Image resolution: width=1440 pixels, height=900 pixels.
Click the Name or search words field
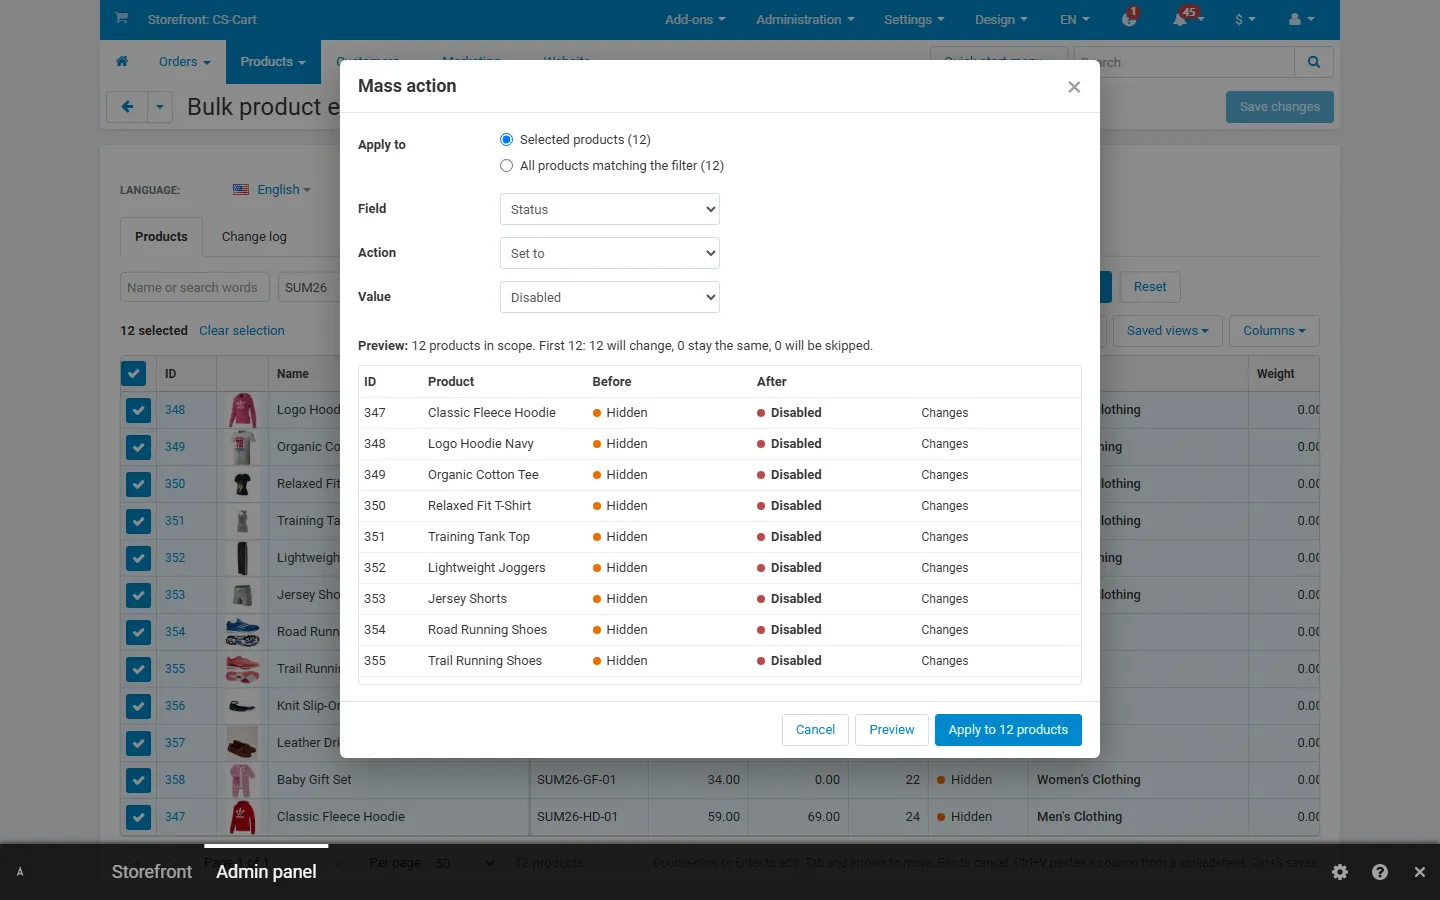pos(194,287)
